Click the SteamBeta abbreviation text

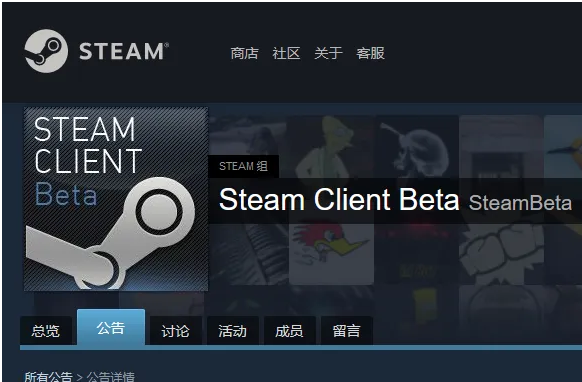point(520,203)
